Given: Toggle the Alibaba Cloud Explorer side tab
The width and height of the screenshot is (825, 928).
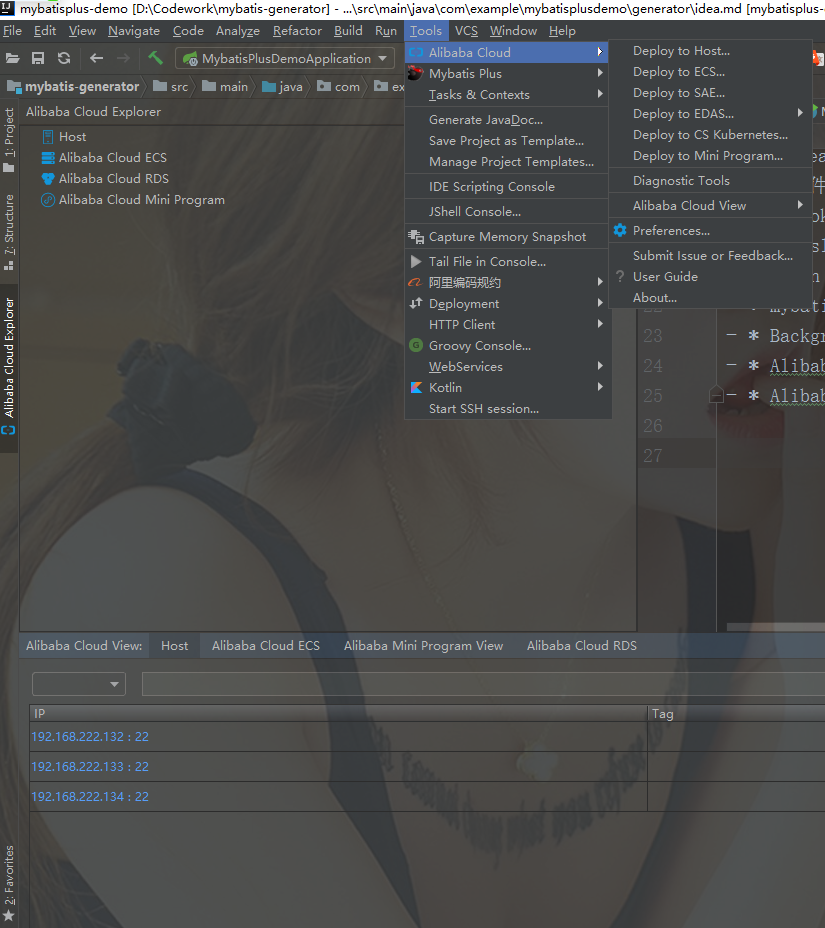Looking at the screenshot, I should pos(9,367).
